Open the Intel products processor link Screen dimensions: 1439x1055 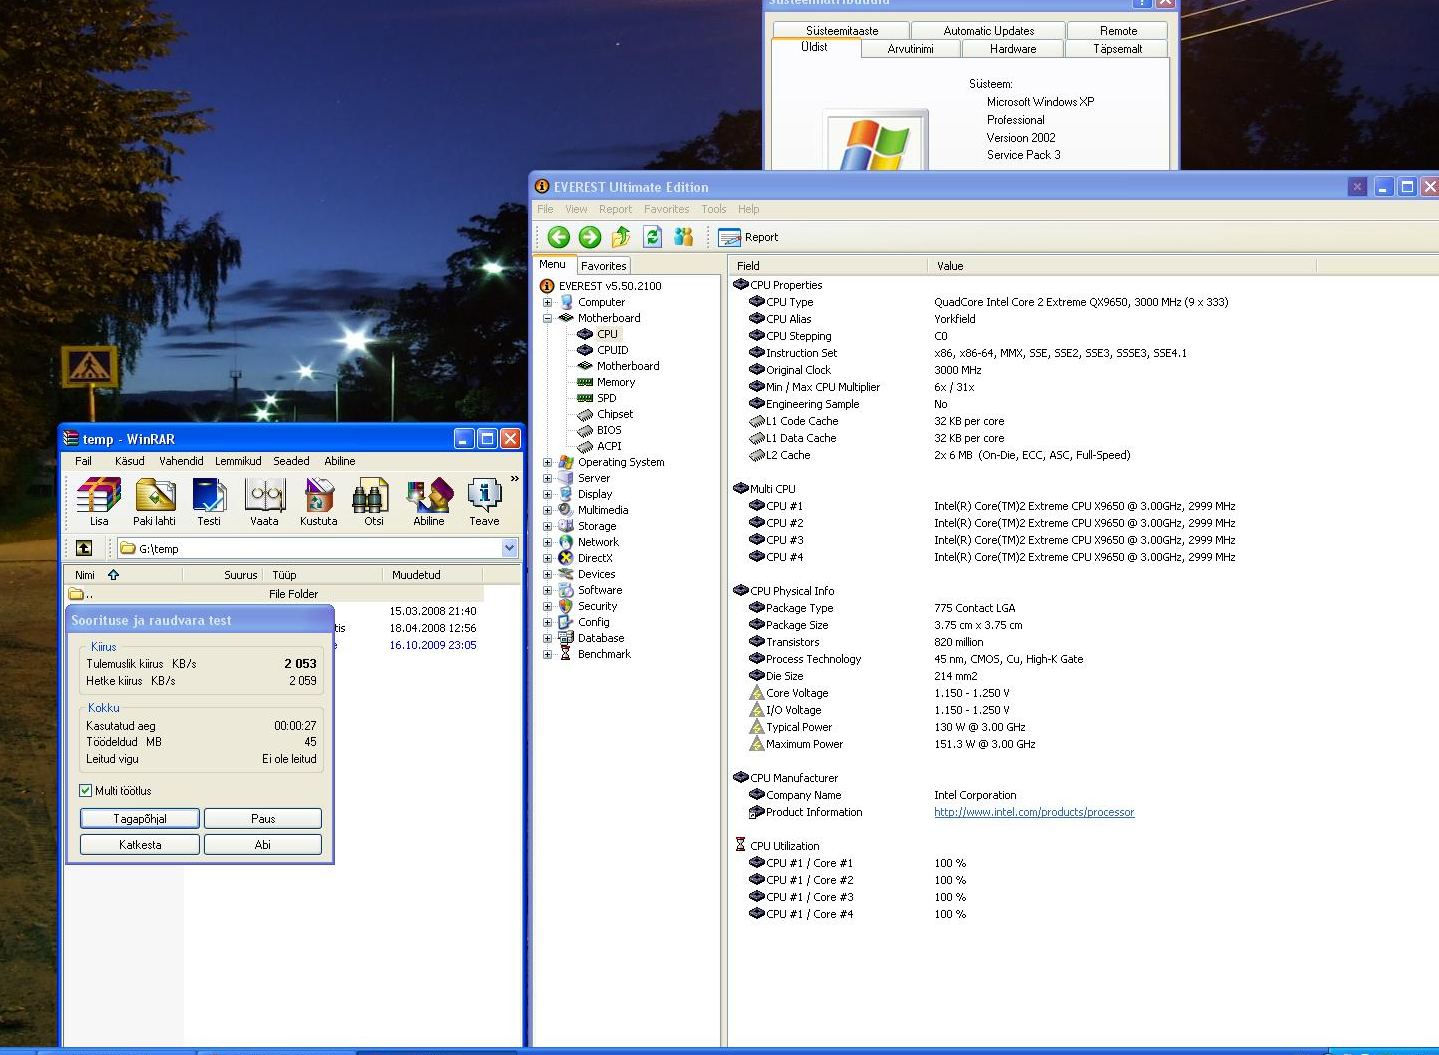click(1034, 812)
